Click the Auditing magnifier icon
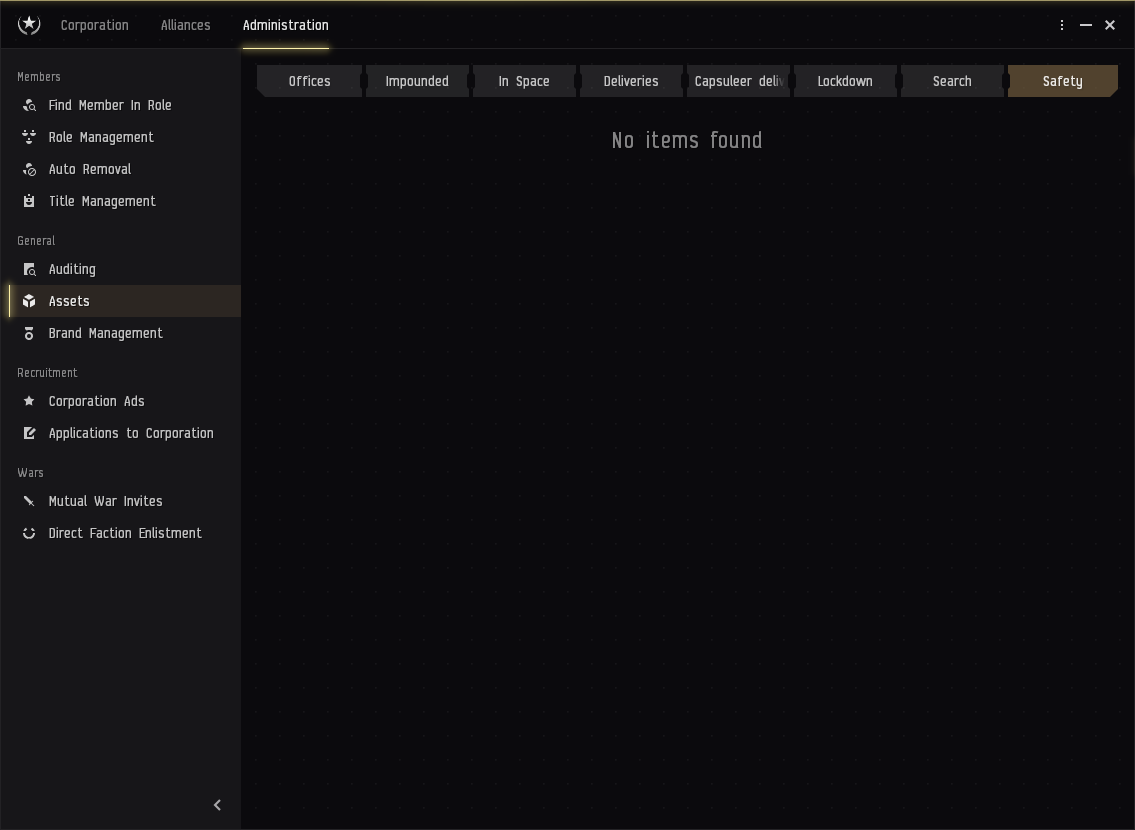Image resolution: width=1135 pixels, height=830 pixels. 29,269
